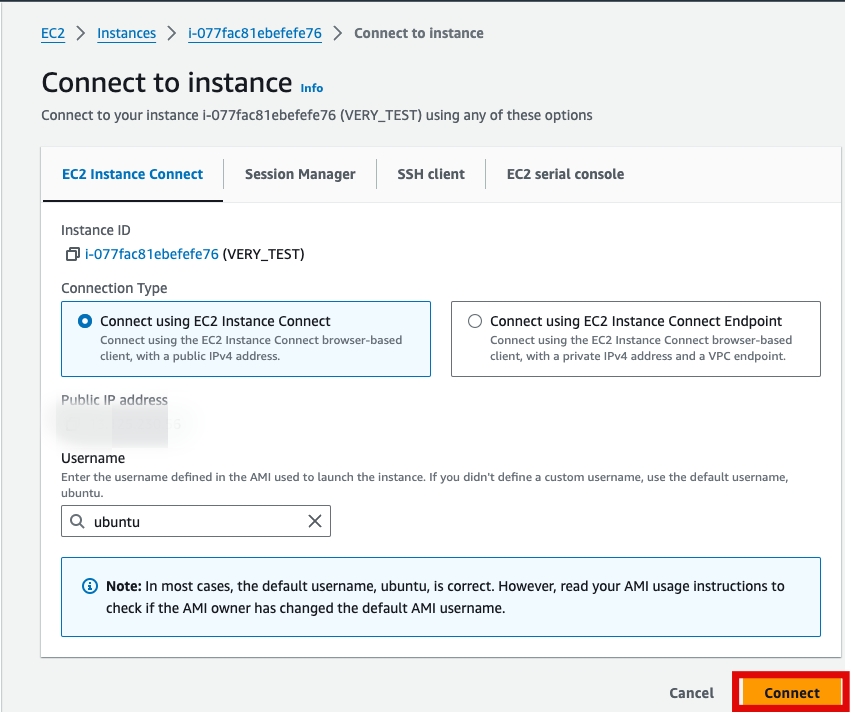
Task: Click the blurred Public IP address value
Action: pyautogui.click(x=120, y=425)
